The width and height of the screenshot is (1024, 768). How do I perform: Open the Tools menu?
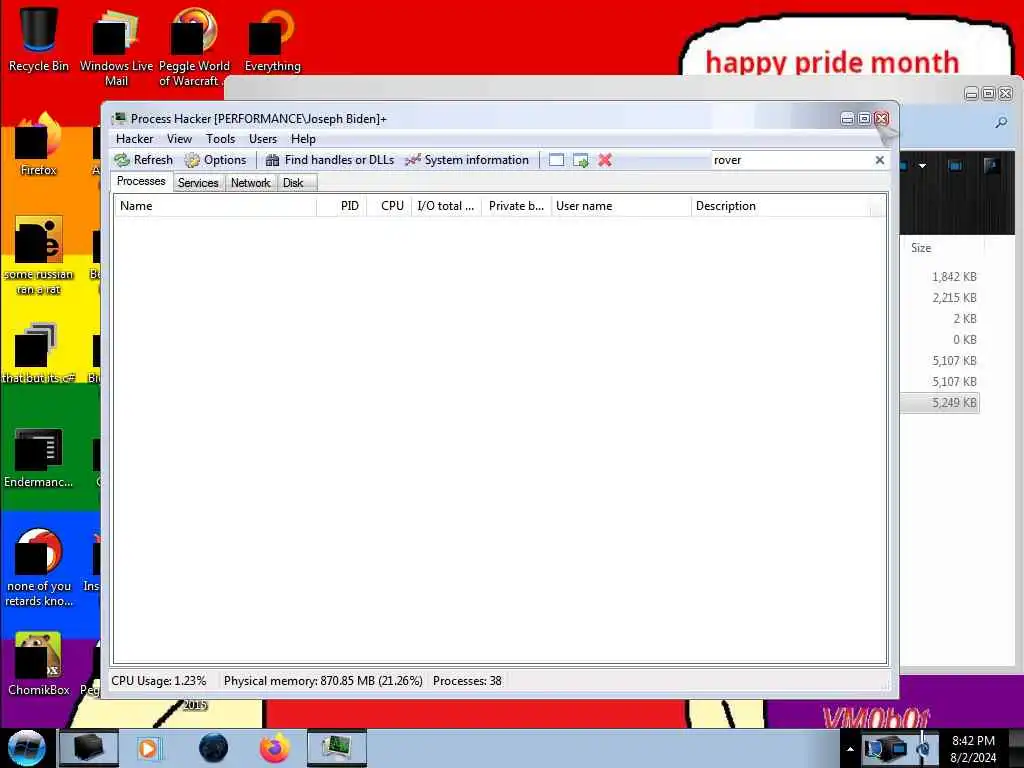point(220,139)
